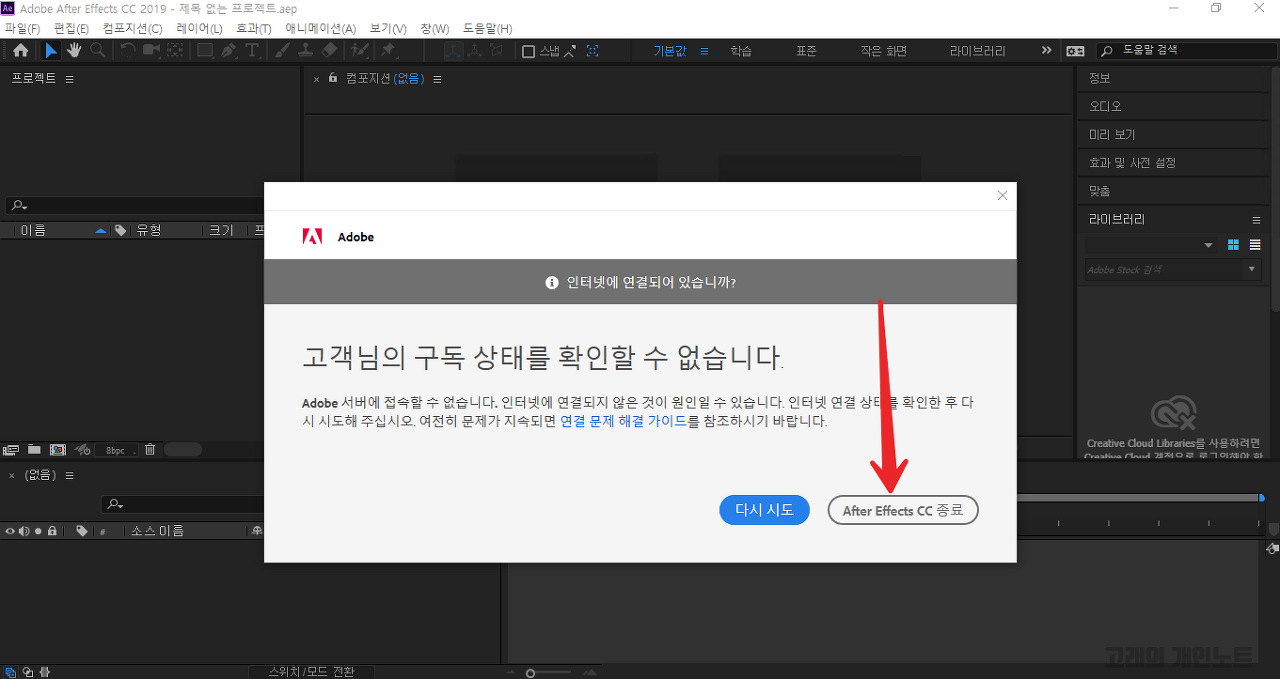Open the 컴포지션(C) menu
Image resolution: width=1280 pixels, height=679 pixels.
pyautogui.click(x=132, y=28)
